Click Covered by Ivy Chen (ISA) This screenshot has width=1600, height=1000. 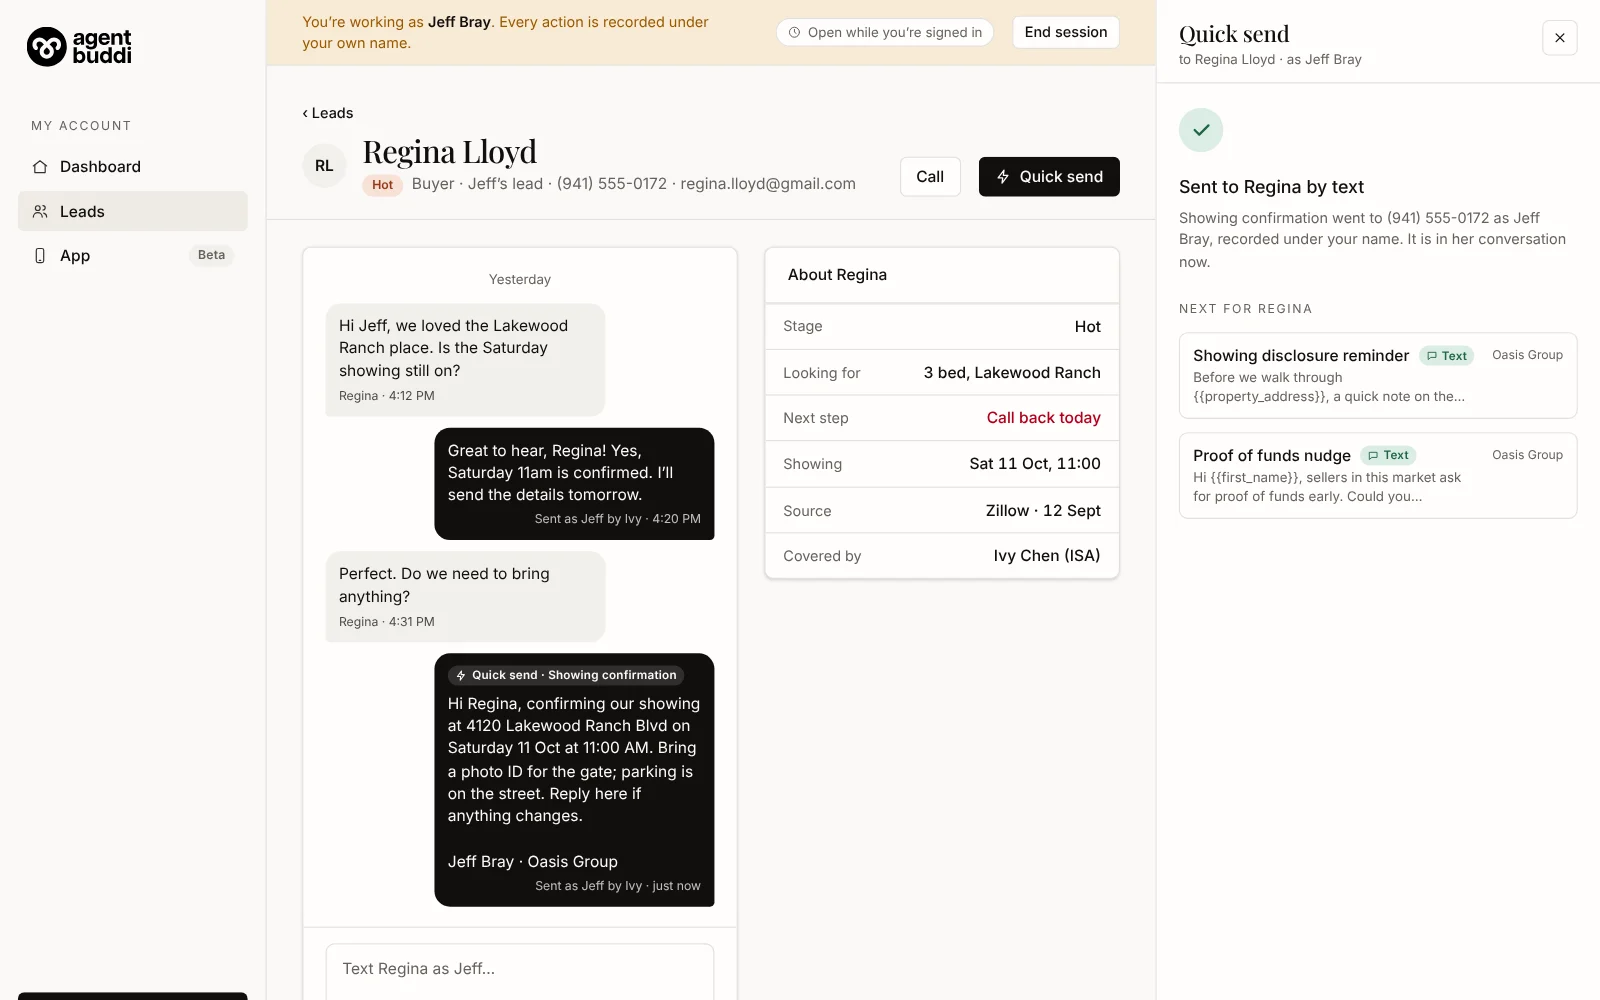1047,556
